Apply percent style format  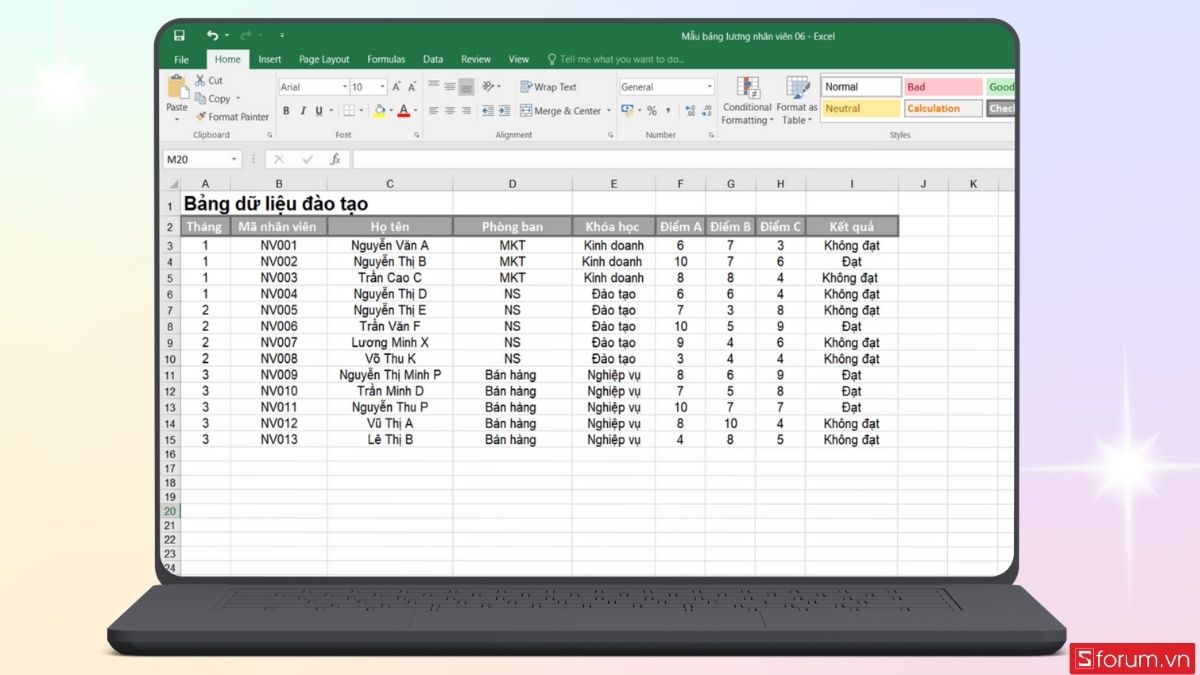click(651, 111)
